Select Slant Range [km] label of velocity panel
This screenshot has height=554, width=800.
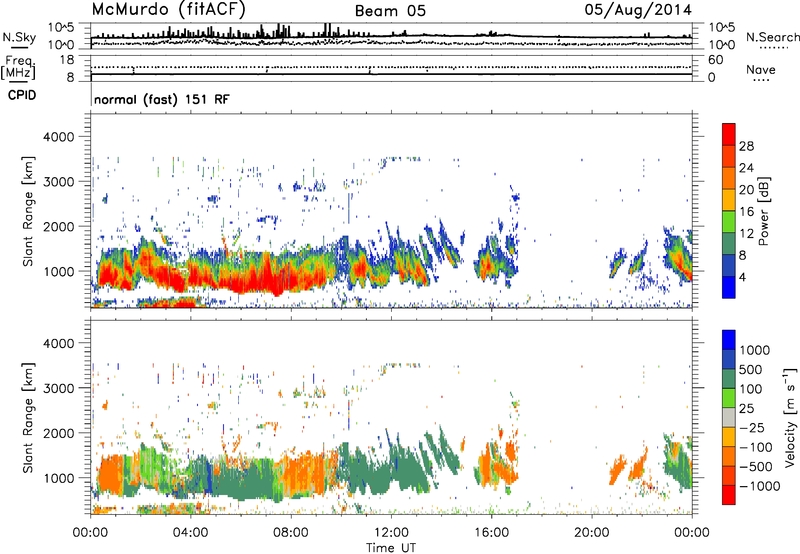[x=28, y=417]
